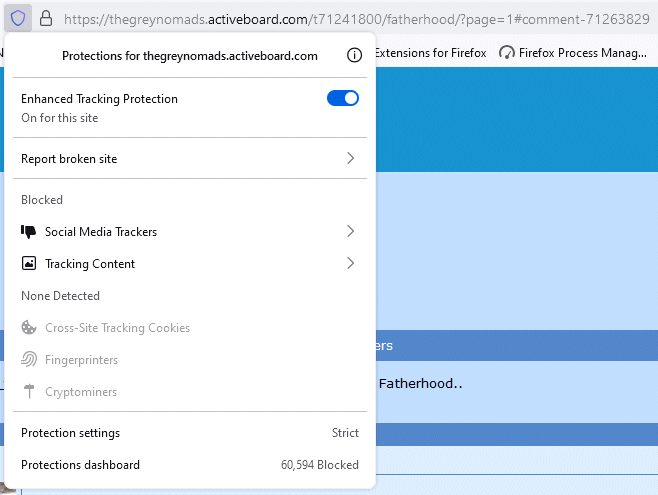The image size is (658, 495).
Task: Click the Firefox Process Manager gauge icon
Action: [x=506, y=52]
